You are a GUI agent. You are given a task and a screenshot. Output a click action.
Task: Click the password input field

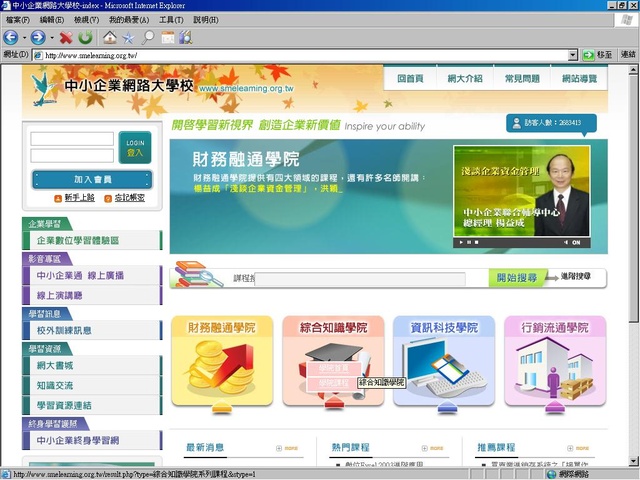[x=72, y=156]
